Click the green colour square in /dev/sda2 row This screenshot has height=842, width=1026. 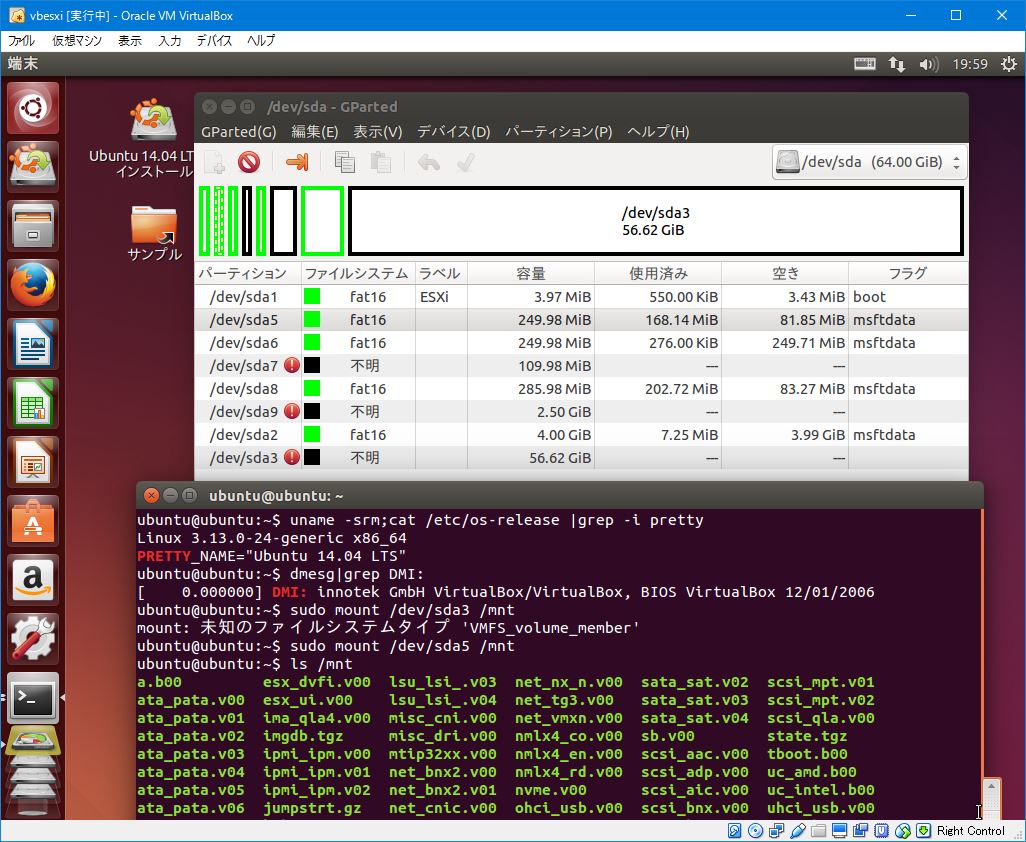click(312, 434)
